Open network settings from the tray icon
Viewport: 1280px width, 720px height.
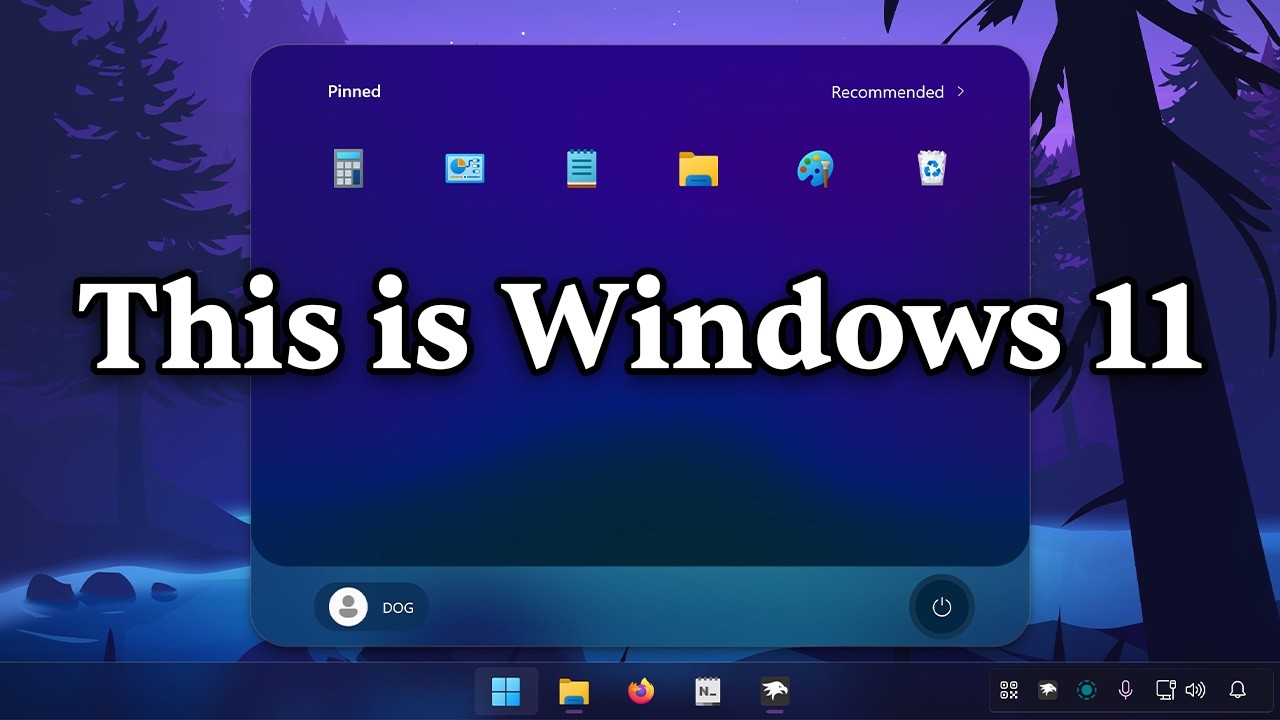(1165, 690)
